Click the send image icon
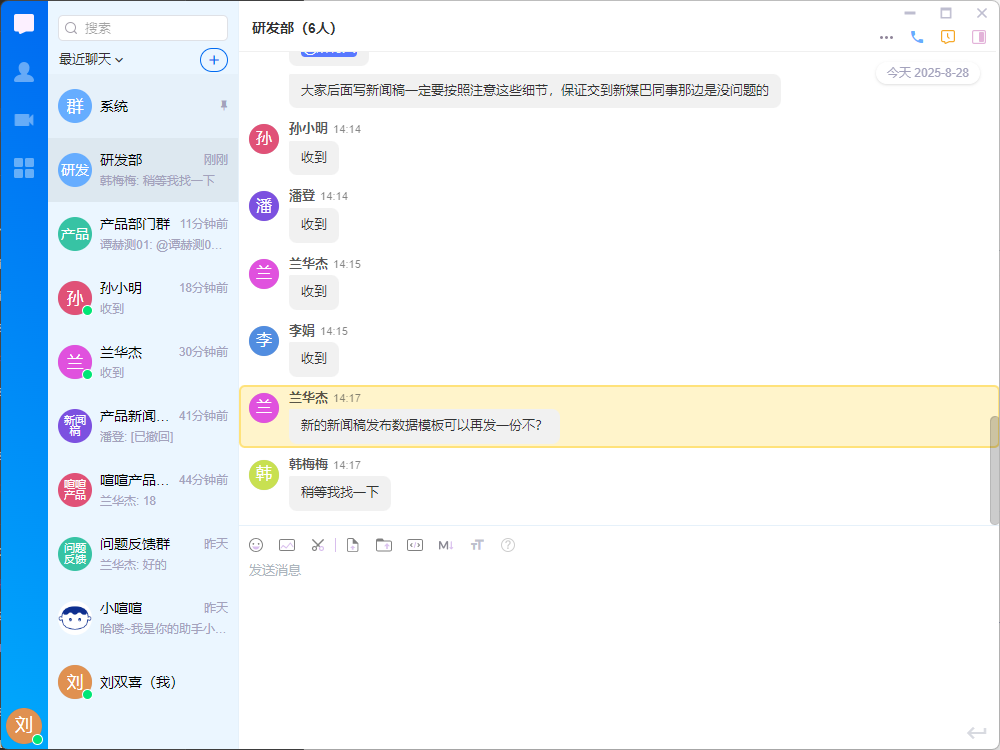This screenshot has height=750, width=1000. tap(287, 545)
